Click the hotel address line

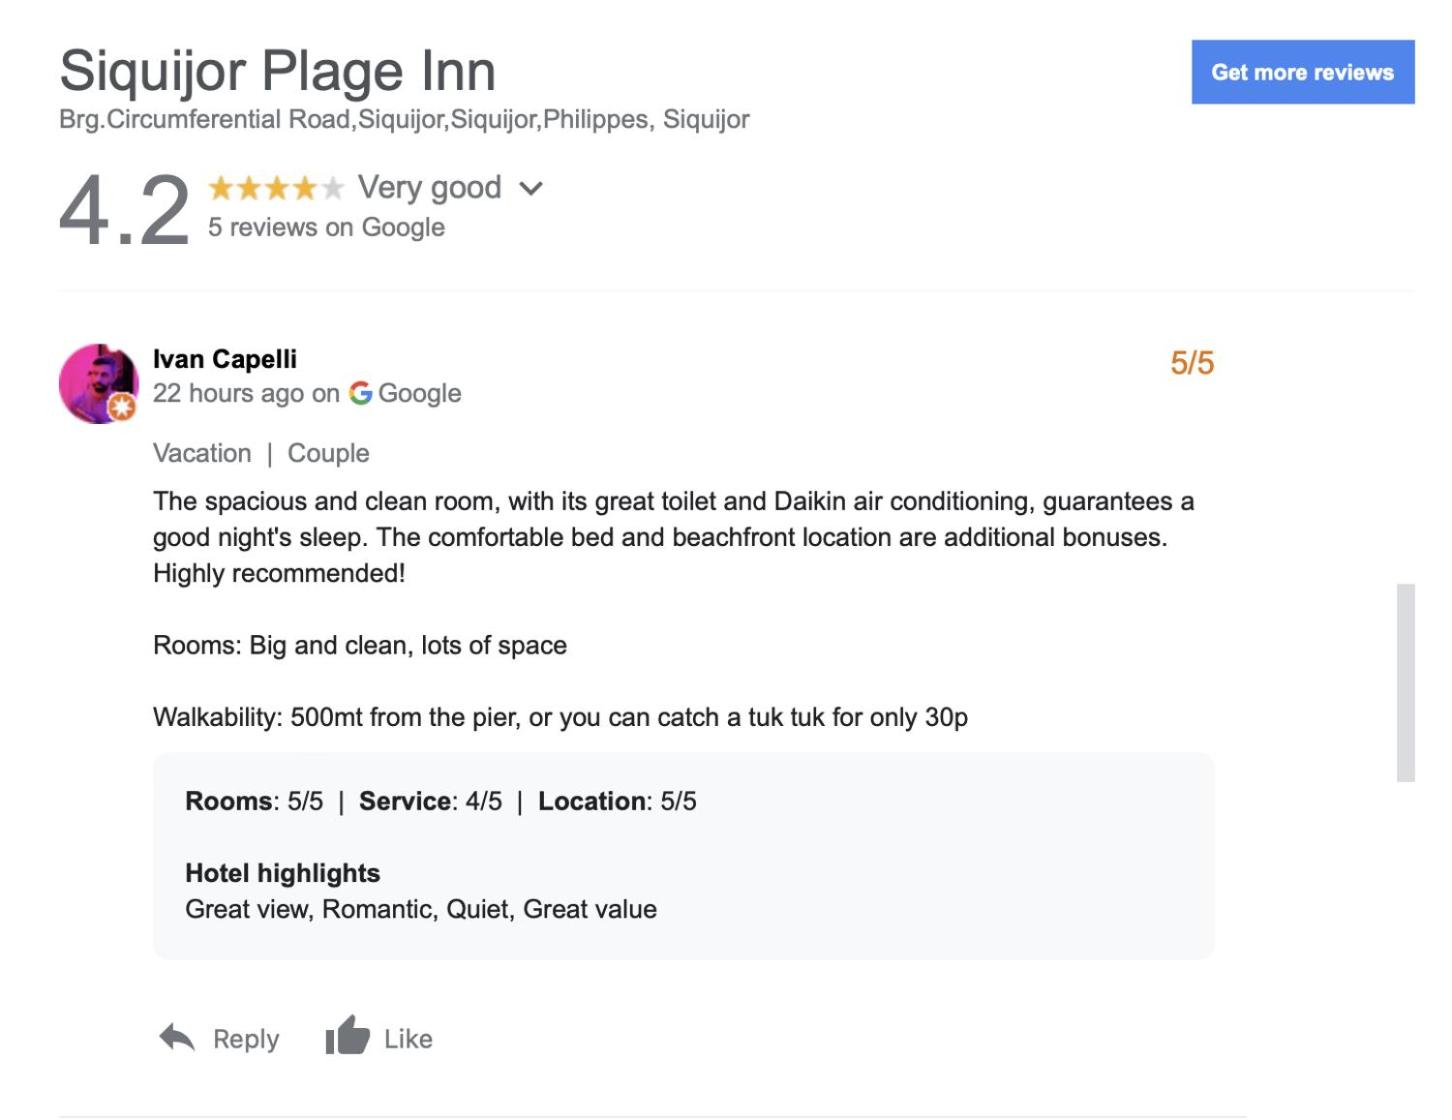[404, 119]
